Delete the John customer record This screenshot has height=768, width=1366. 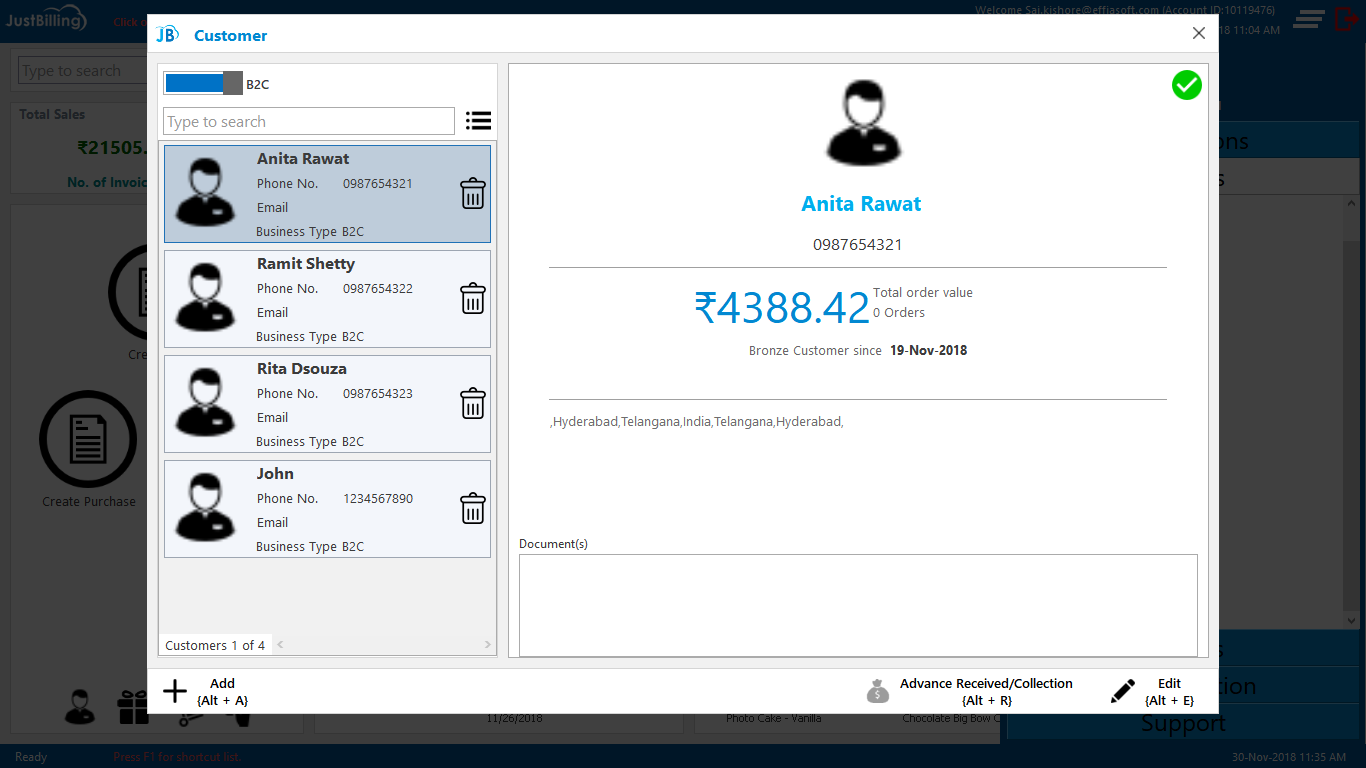(473, 508)
